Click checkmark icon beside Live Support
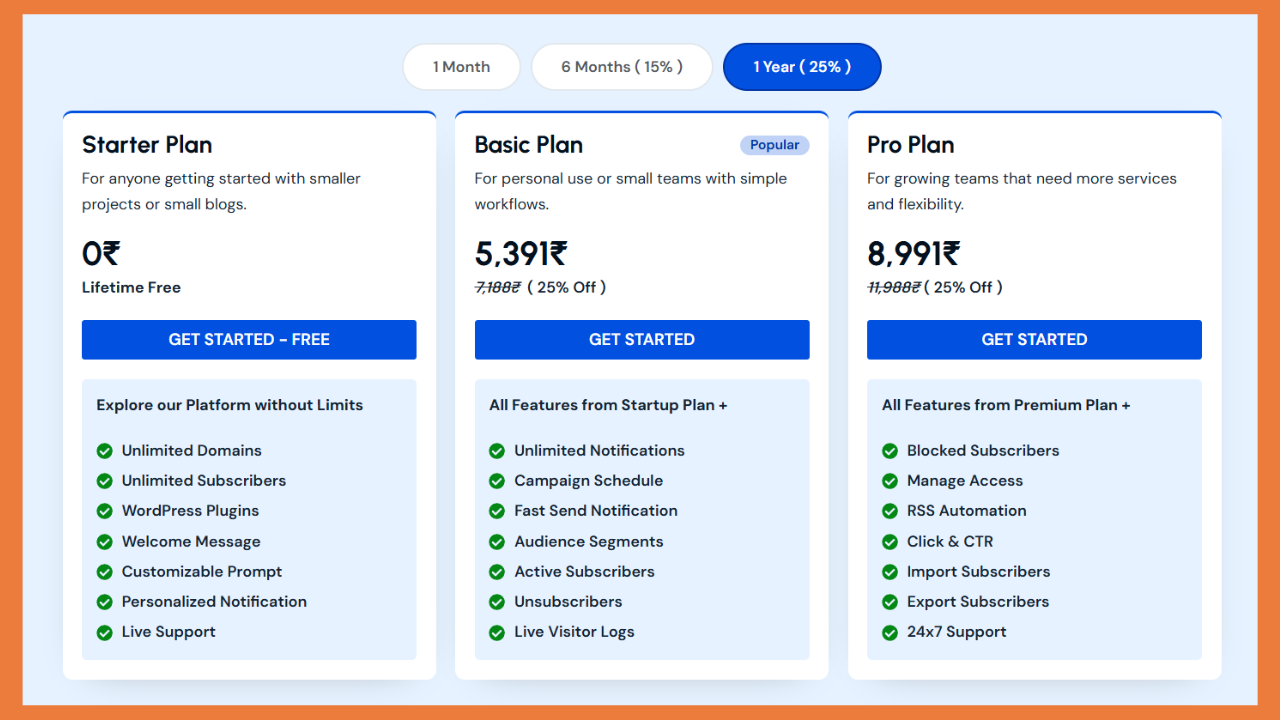 click(x=104, y=632)
